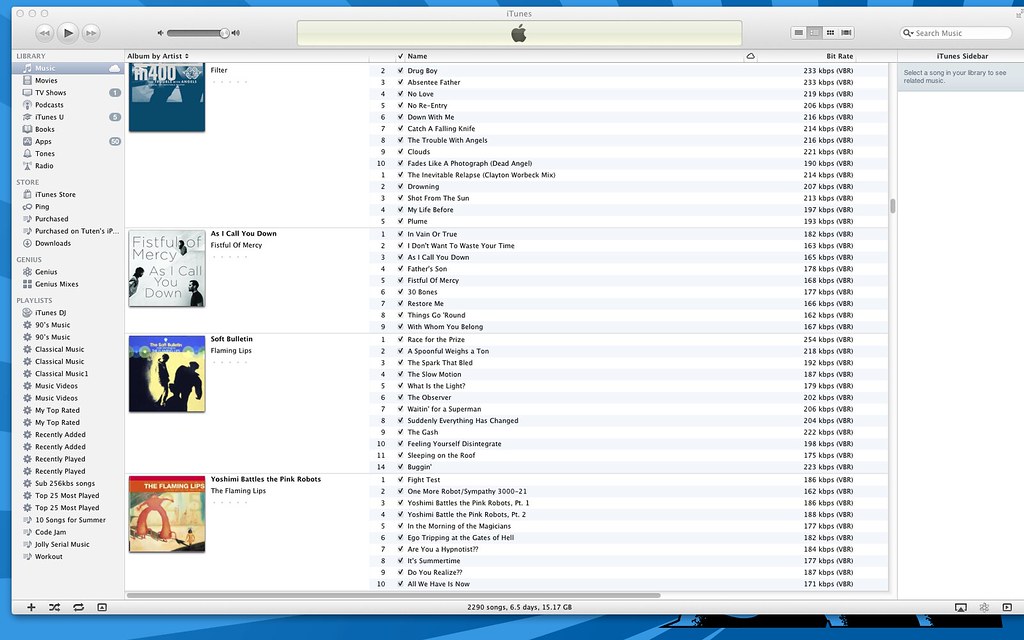Image resolution: width=1024 pixels, height=640 pixels.
Task: Open Podcasts in the sidebar
Action: pos(49,104)
